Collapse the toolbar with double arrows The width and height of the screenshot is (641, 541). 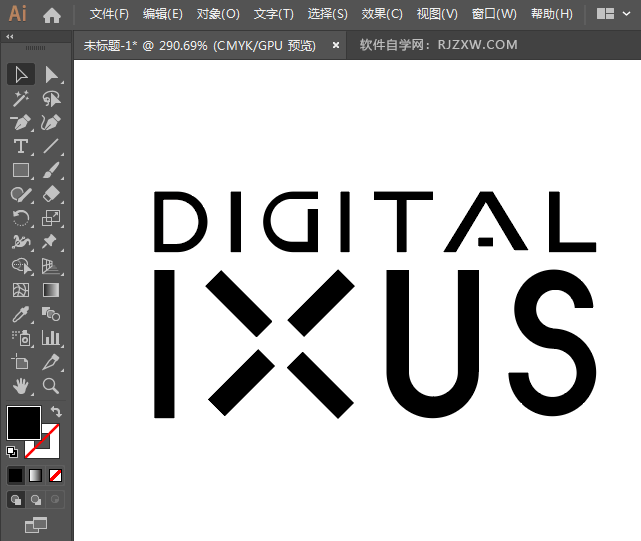click(x=10, y=36)
